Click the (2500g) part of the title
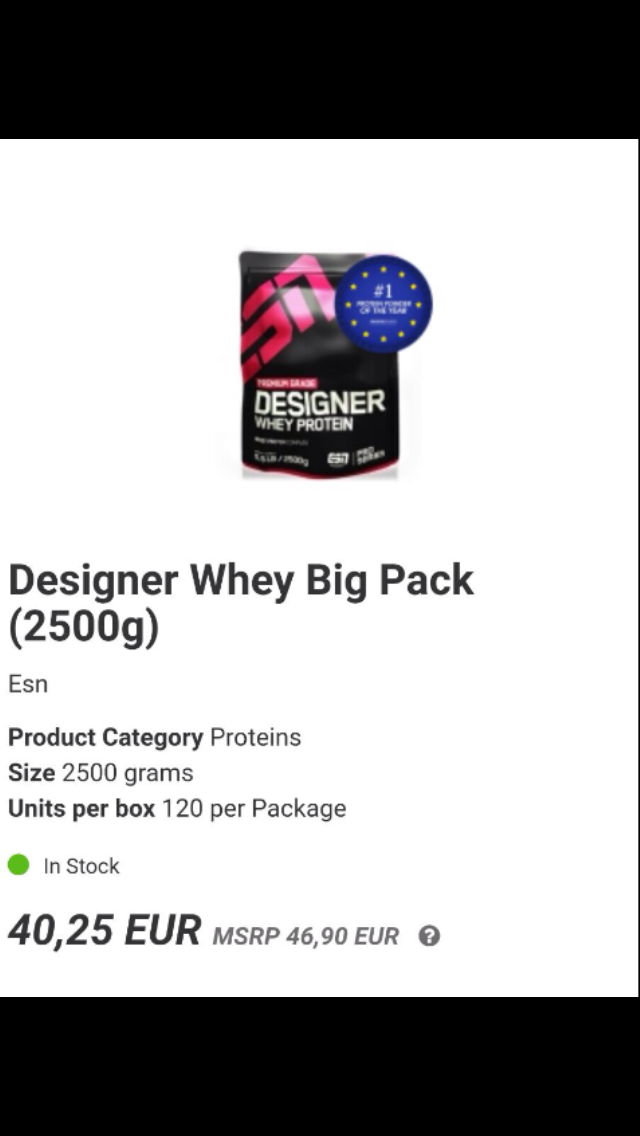This screenshot has height=1136, width=640. point(83,627)
